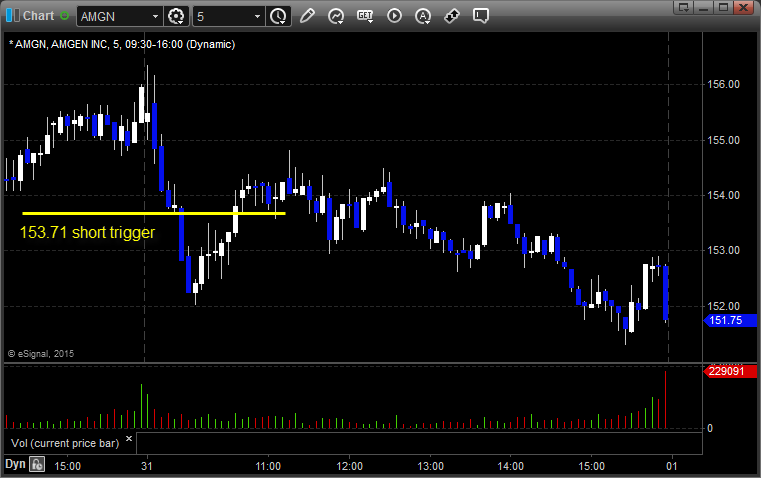Click the window options pop-out button
Screen dimensions: 761x478
684,7
